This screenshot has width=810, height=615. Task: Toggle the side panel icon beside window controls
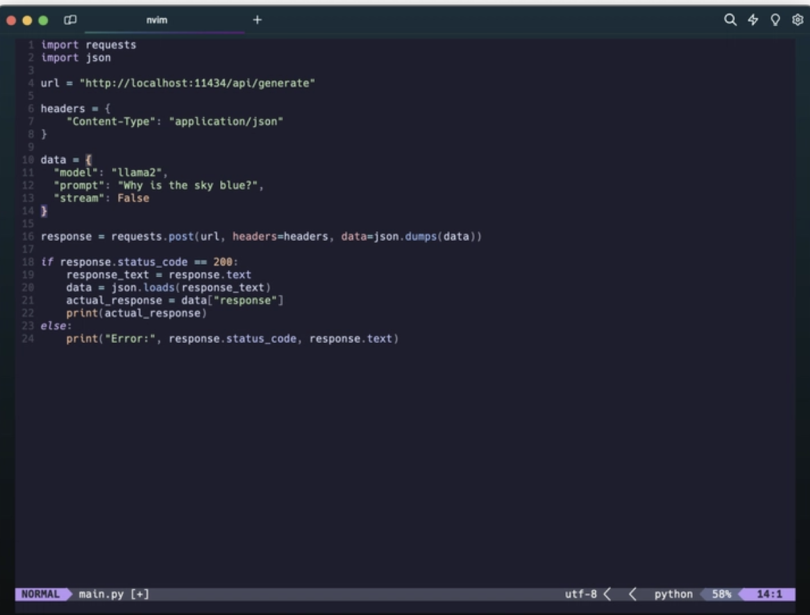point(70,20)
